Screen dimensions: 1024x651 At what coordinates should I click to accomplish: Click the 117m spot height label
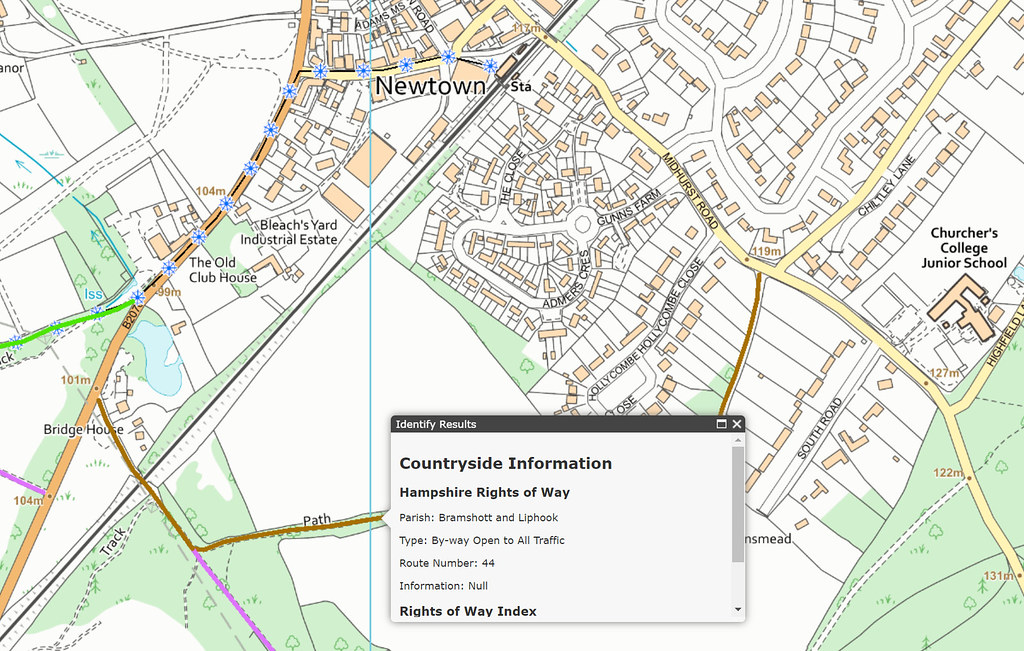(x=527, y=28)
